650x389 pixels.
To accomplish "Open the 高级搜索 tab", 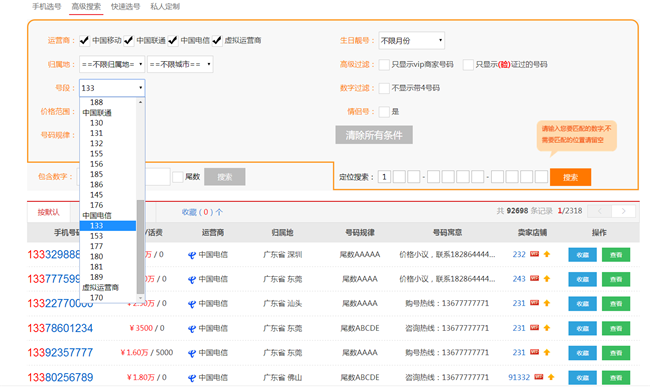I will pos(86,7).
